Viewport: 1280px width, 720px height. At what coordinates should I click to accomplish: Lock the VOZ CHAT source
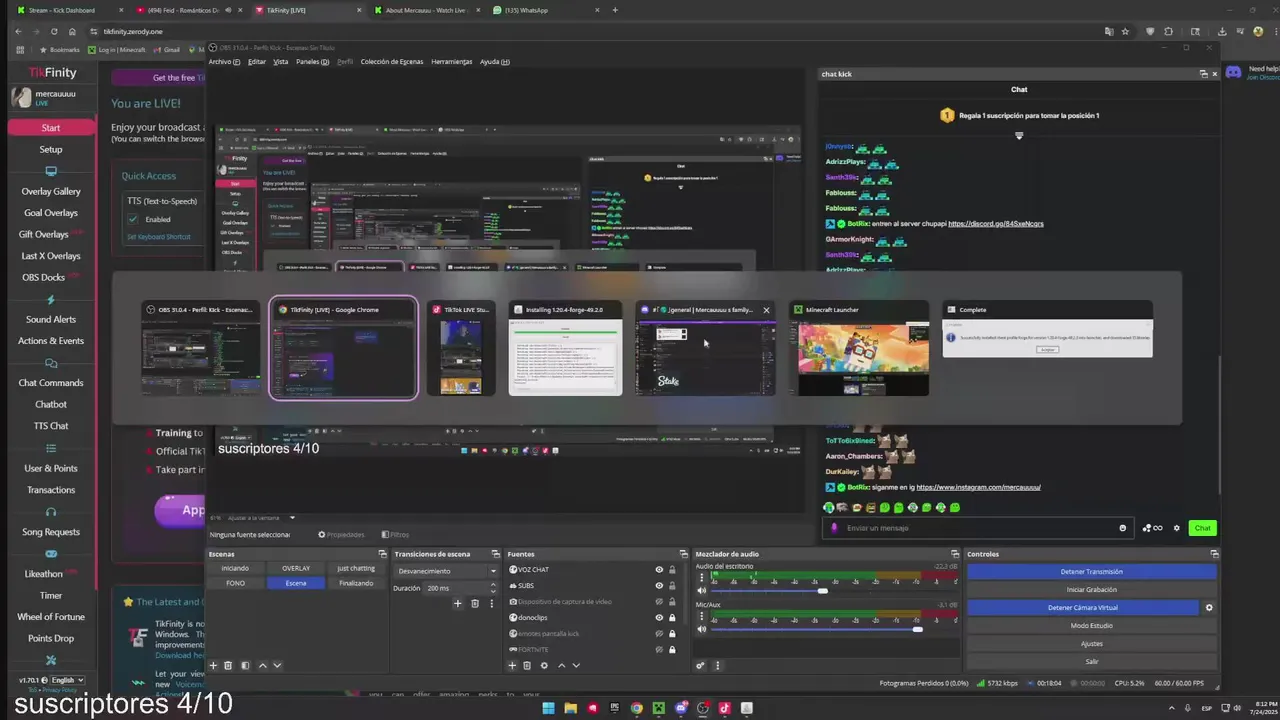click(672, 570)
